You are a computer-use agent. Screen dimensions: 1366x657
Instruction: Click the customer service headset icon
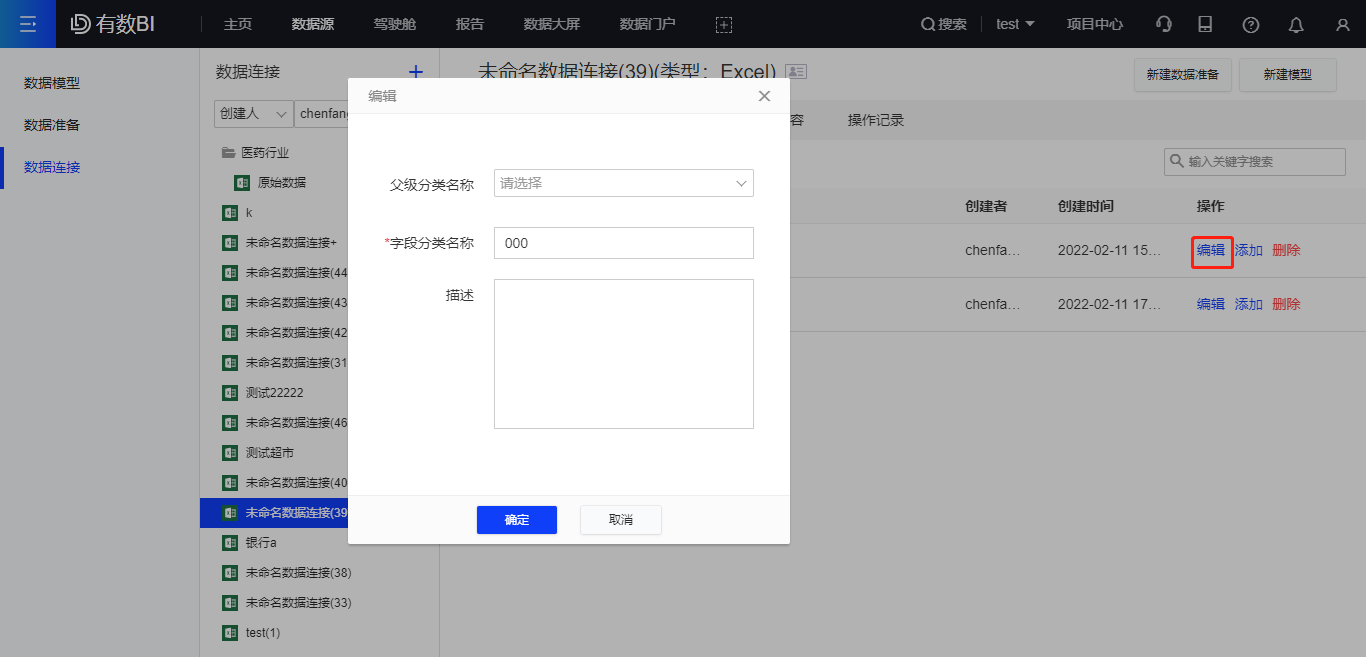click(x=1163, y=24)
